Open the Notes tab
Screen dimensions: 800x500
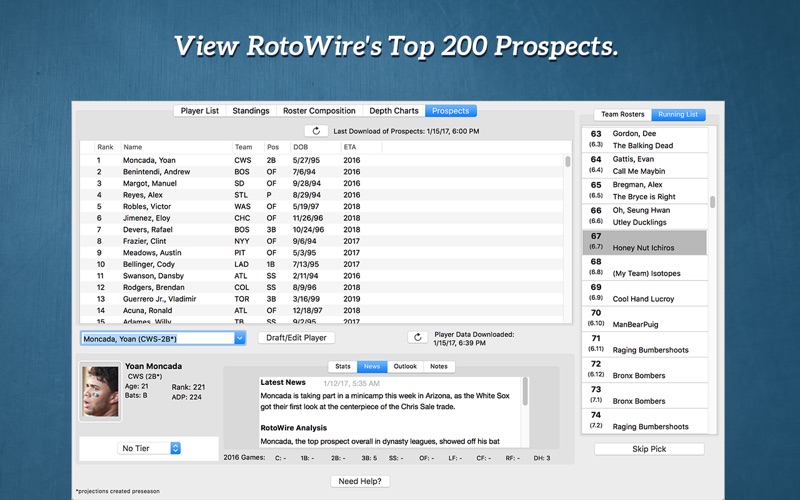click(x=439, y=366)
